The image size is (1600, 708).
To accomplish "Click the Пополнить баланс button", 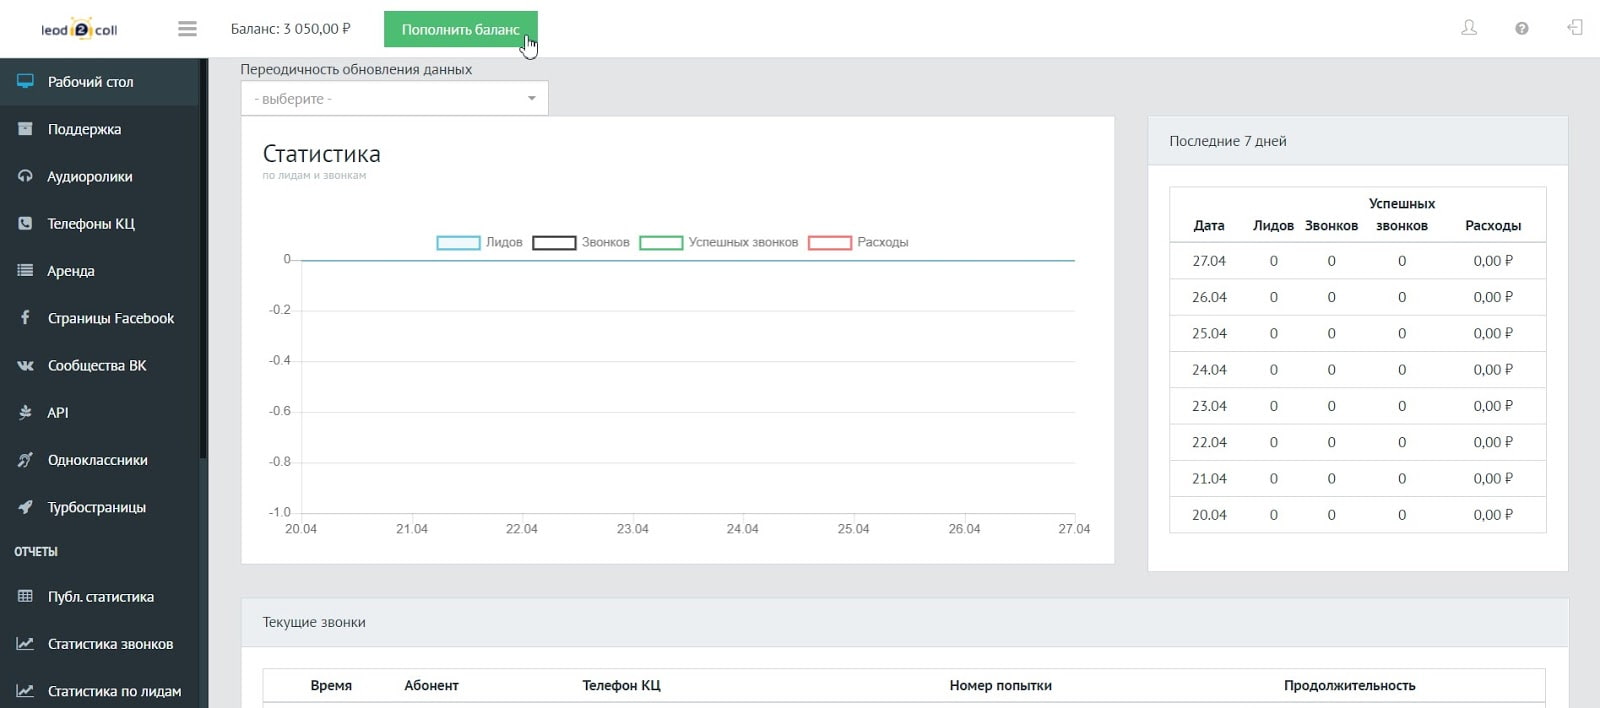I will (x=460, y=29).
